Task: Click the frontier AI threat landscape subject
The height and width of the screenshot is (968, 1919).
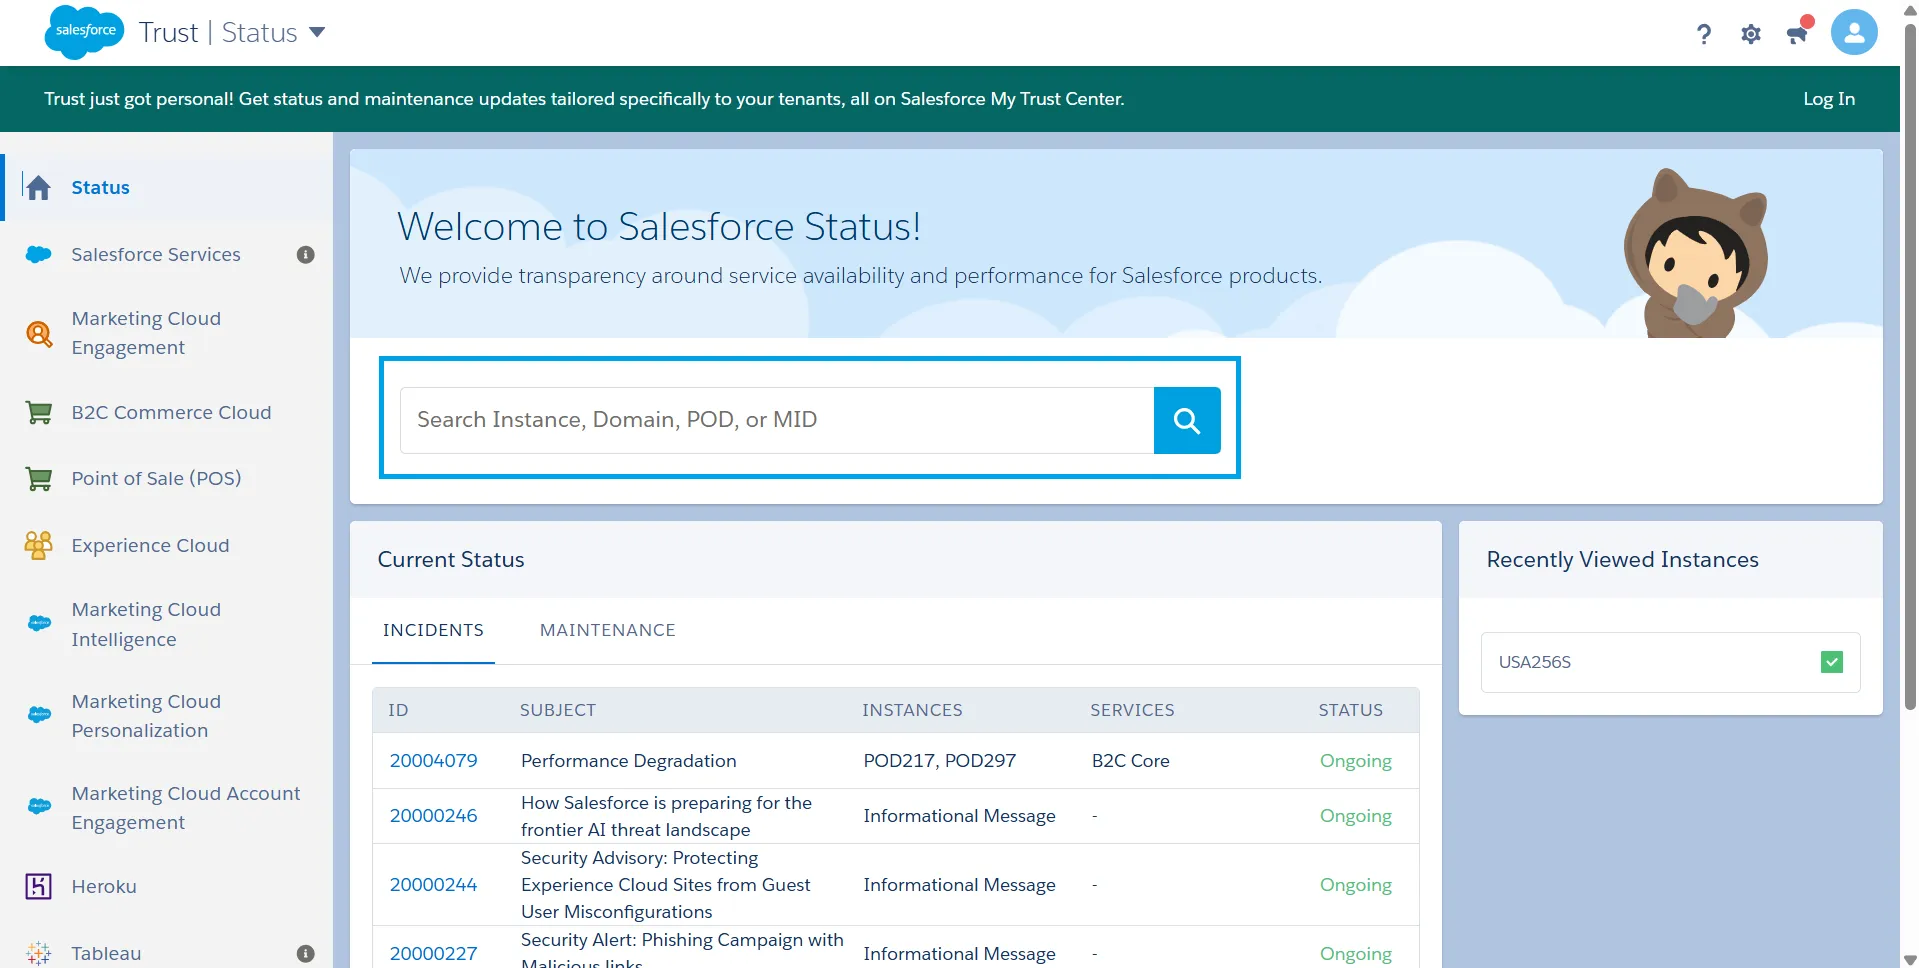Action: tap(666, 816)
